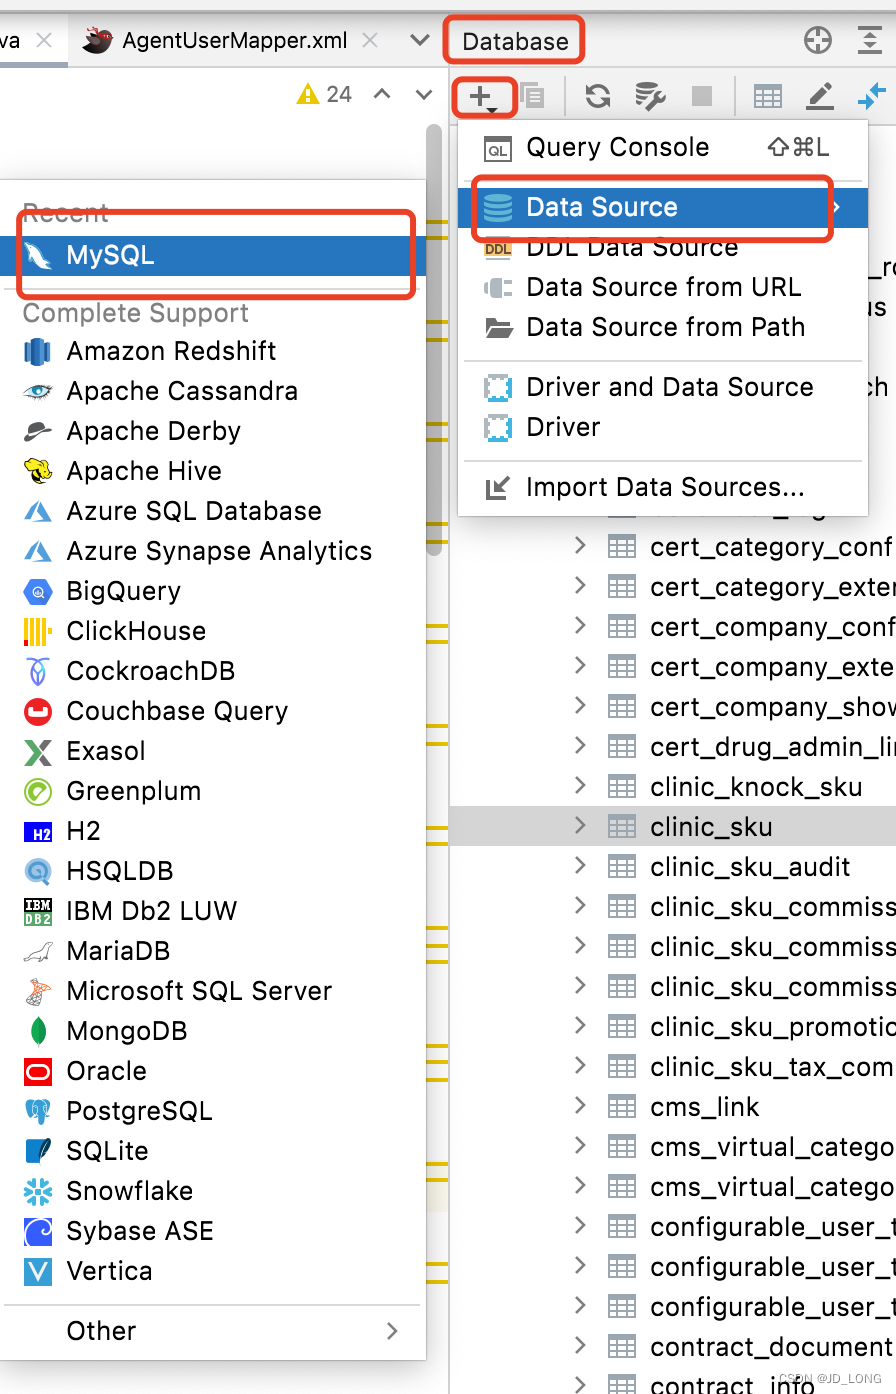Choose Data Source from Path

coord(662,327)
